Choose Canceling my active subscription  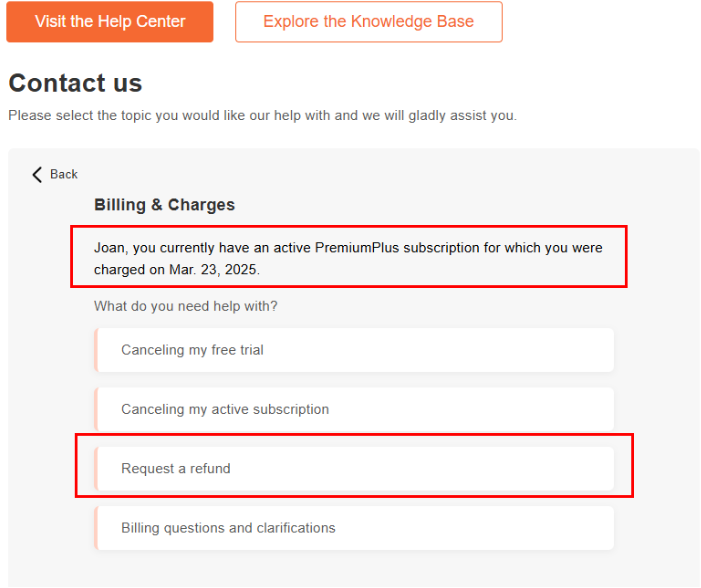click(354, 409)
